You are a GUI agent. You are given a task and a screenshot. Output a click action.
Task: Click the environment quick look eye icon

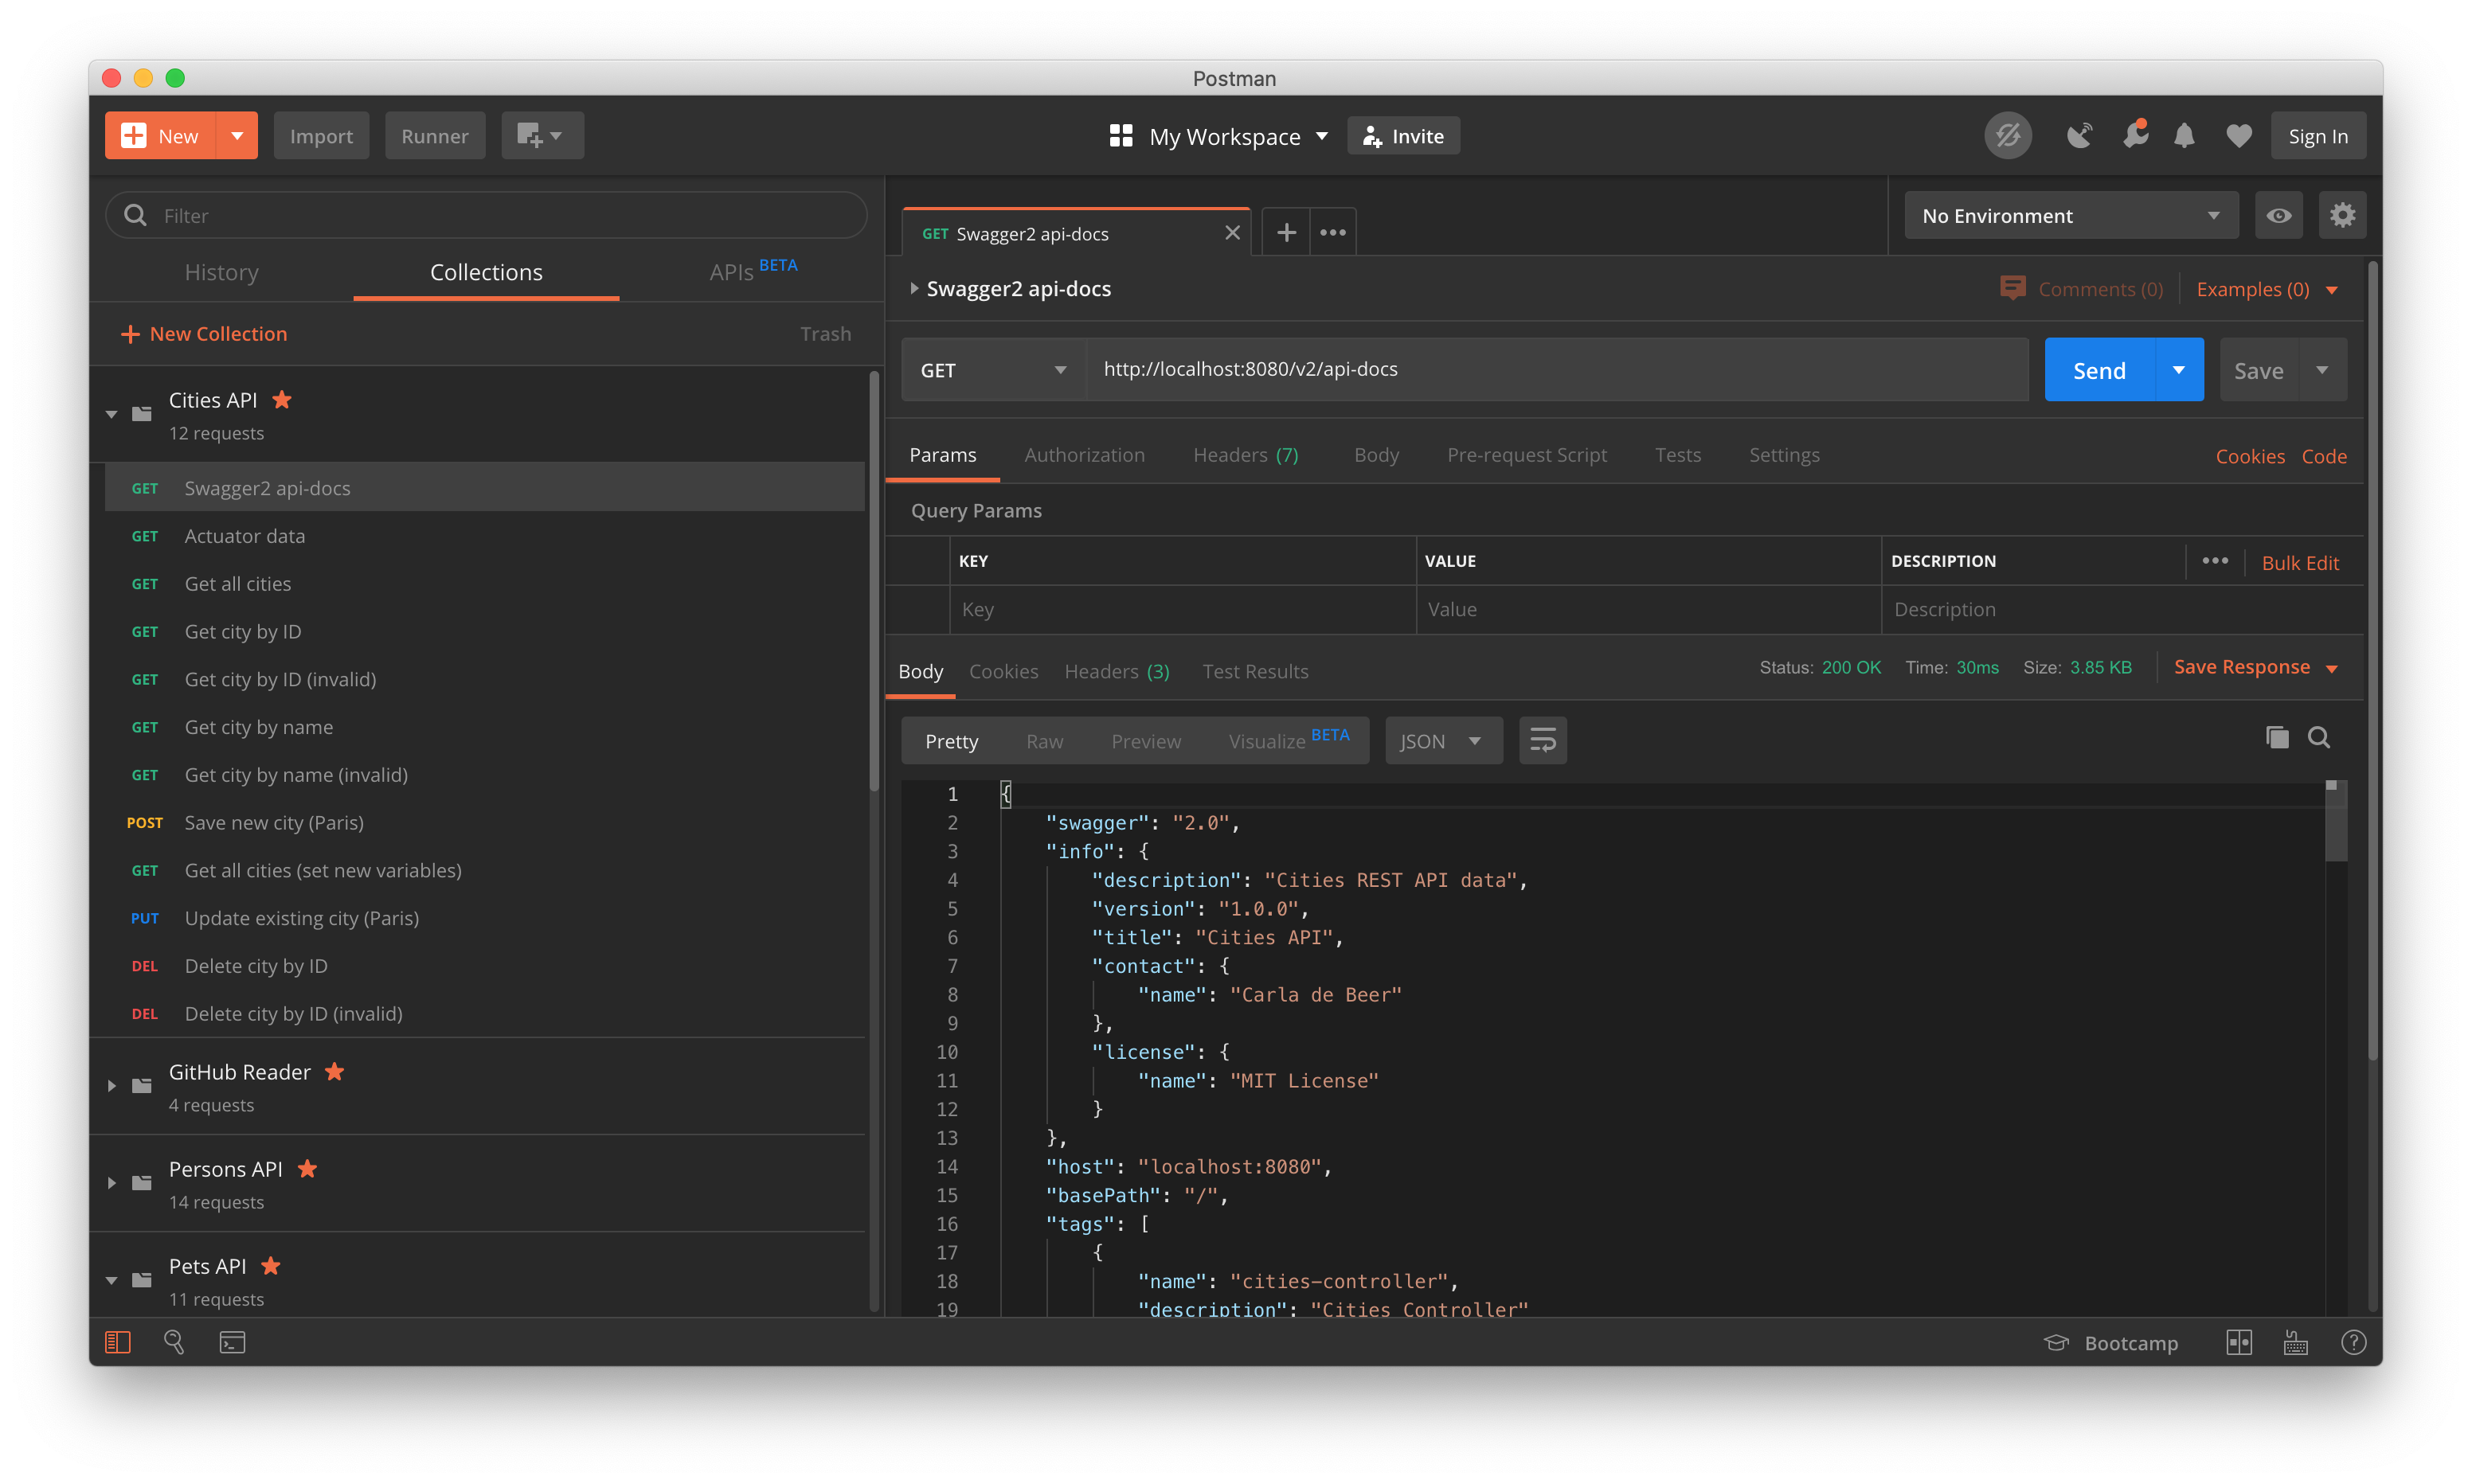click(2278, 216)
